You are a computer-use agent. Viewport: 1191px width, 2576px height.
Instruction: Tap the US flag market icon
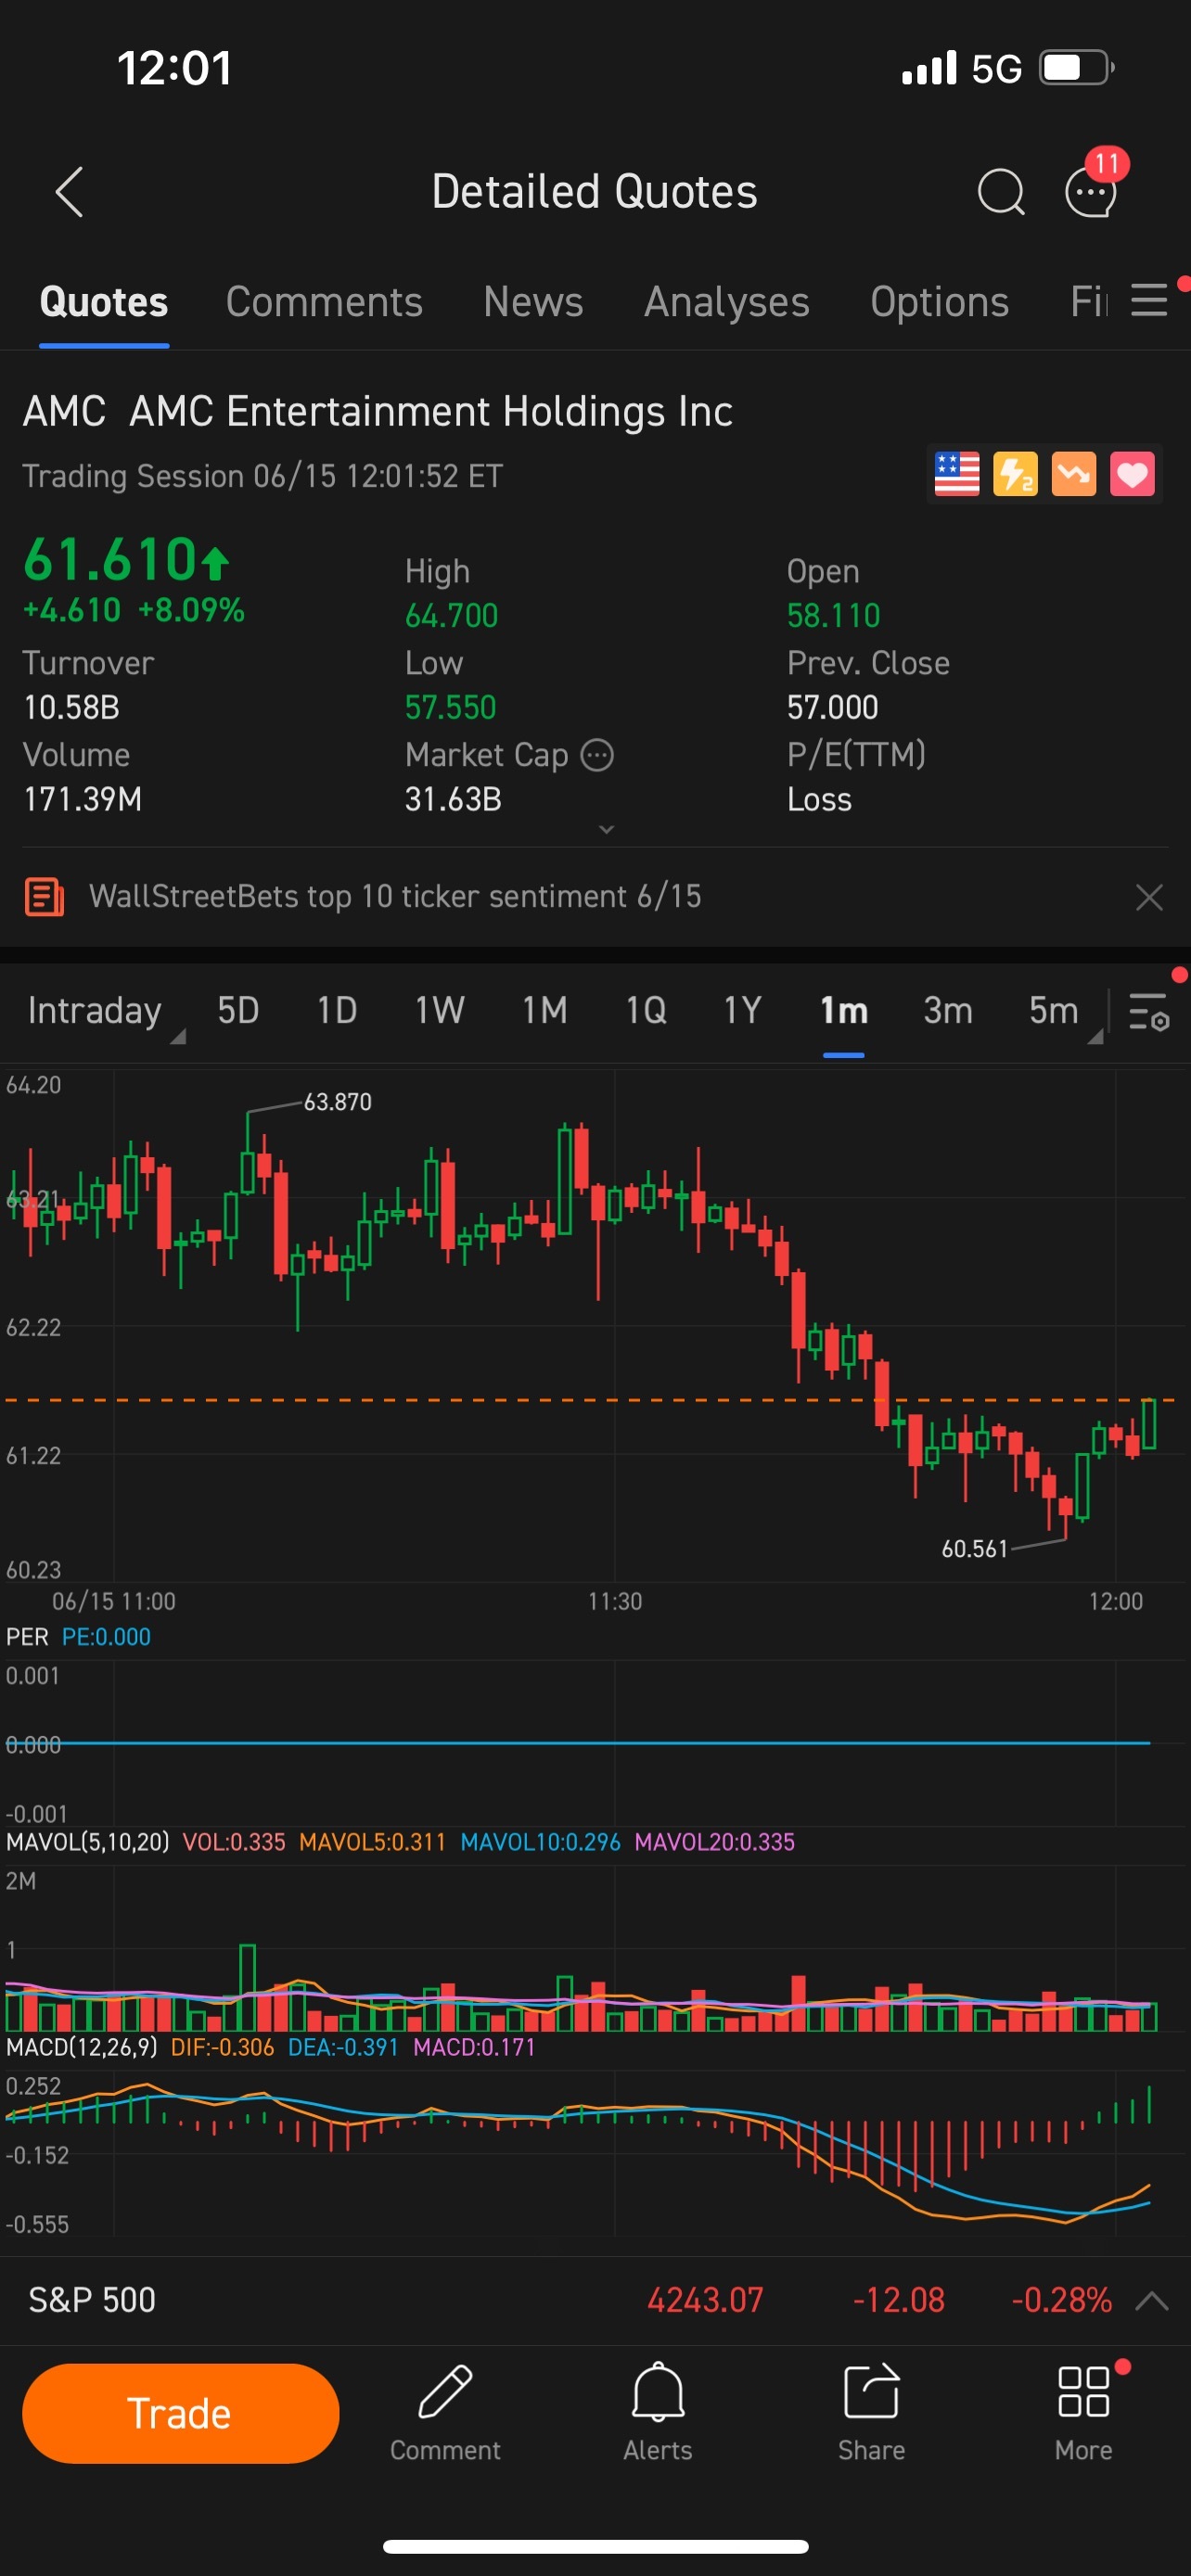point(956,474)
